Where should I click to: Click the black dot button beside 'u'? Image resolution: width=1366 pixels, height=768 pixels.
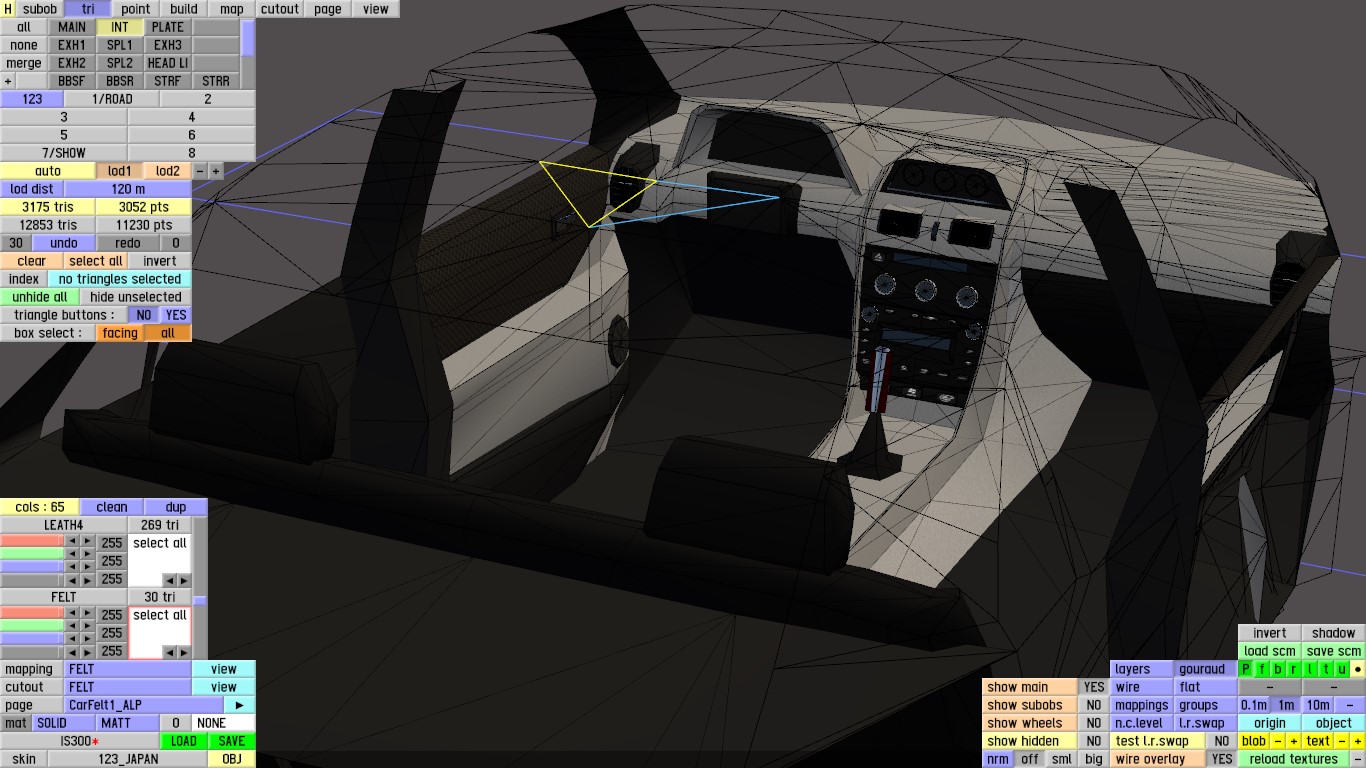1357,669
